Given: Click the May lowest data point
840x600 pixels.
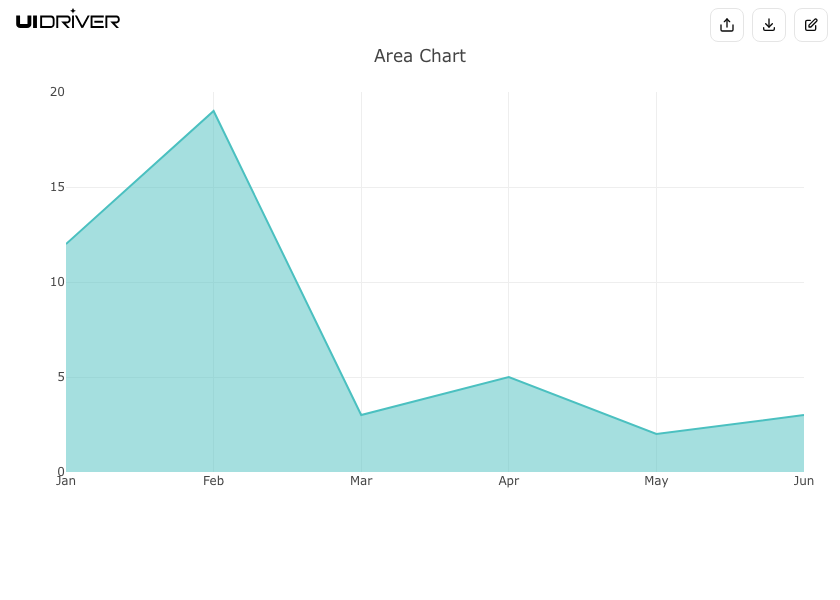Looking at the screenshot, I should tap(656, 434).
